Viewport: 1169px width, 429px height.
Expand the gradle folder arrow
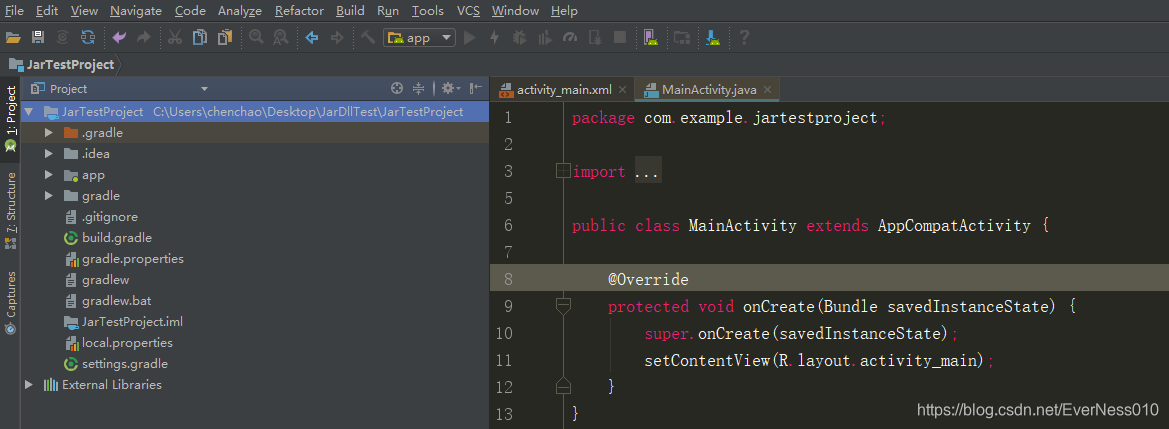(49, 196)
